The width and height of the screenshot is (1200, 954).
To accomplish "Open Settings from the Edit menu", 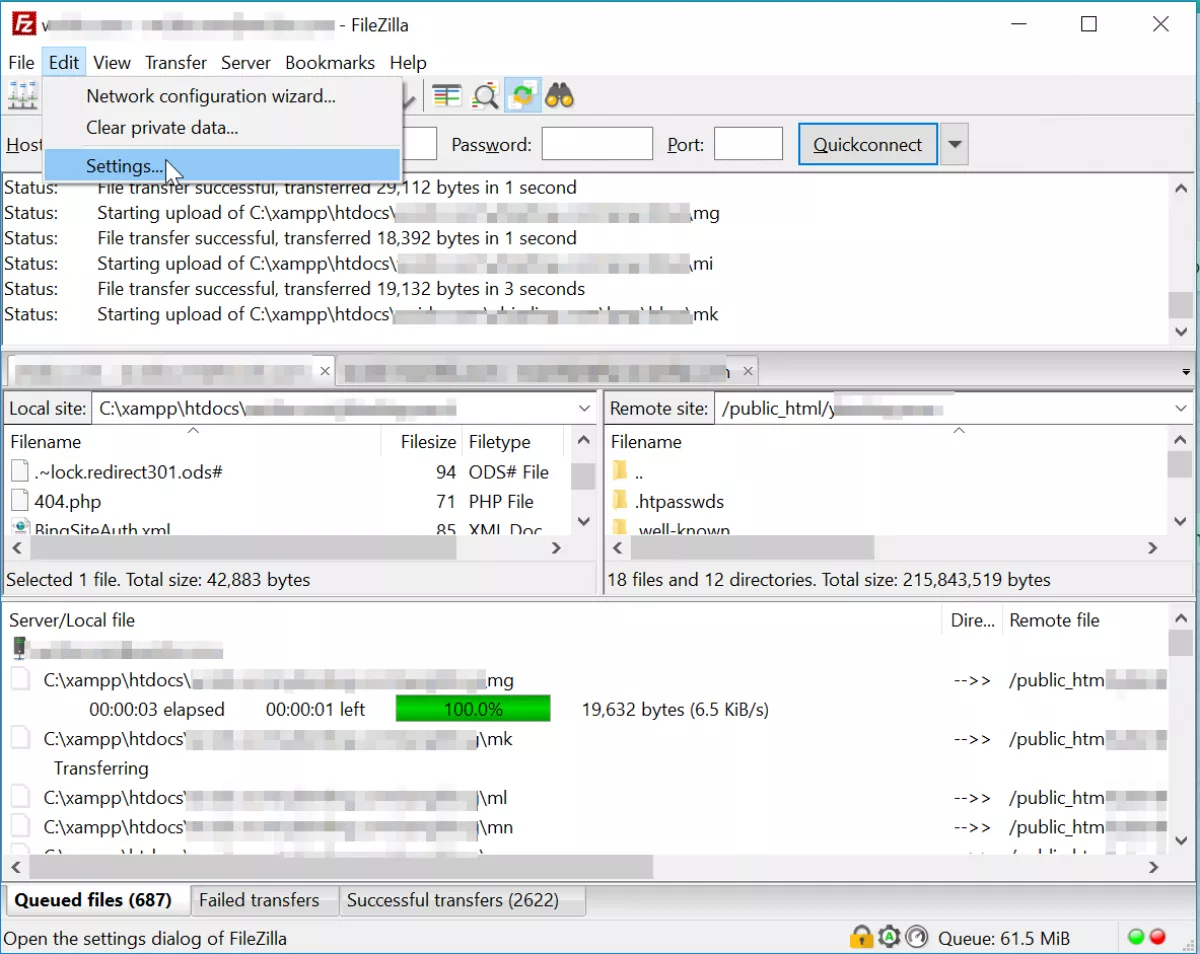I will [x=222, y=166].
